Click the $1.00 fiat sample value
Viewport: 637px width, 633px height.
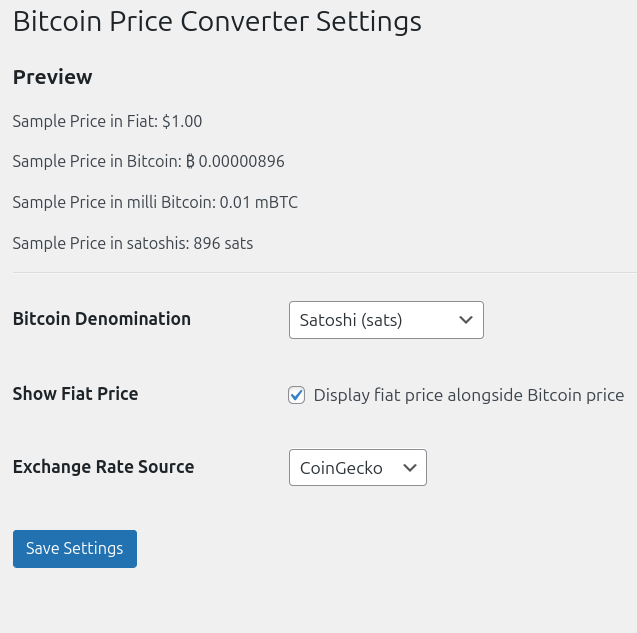(x=182, y=121)
